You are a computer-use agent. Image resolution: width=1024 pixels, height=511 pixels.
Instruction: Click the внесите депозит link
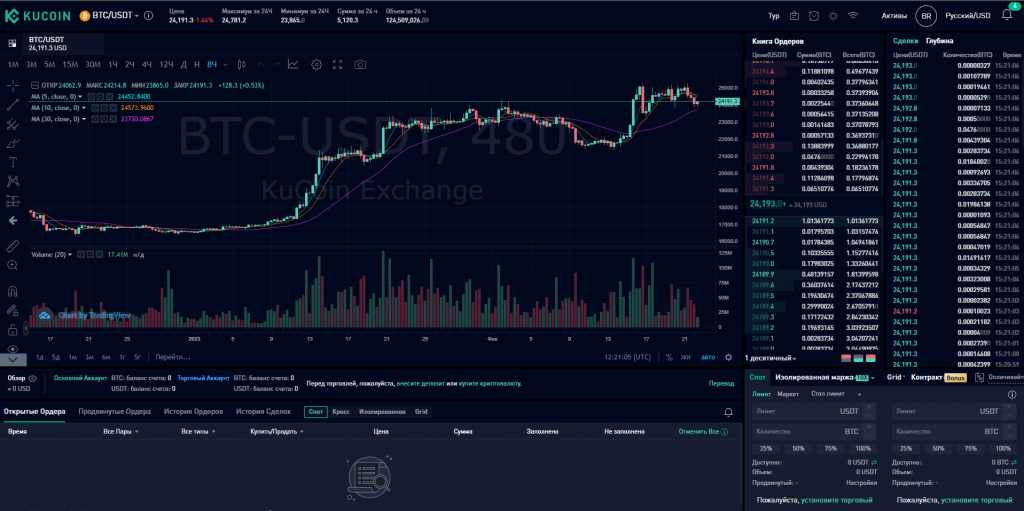[422, 383]
